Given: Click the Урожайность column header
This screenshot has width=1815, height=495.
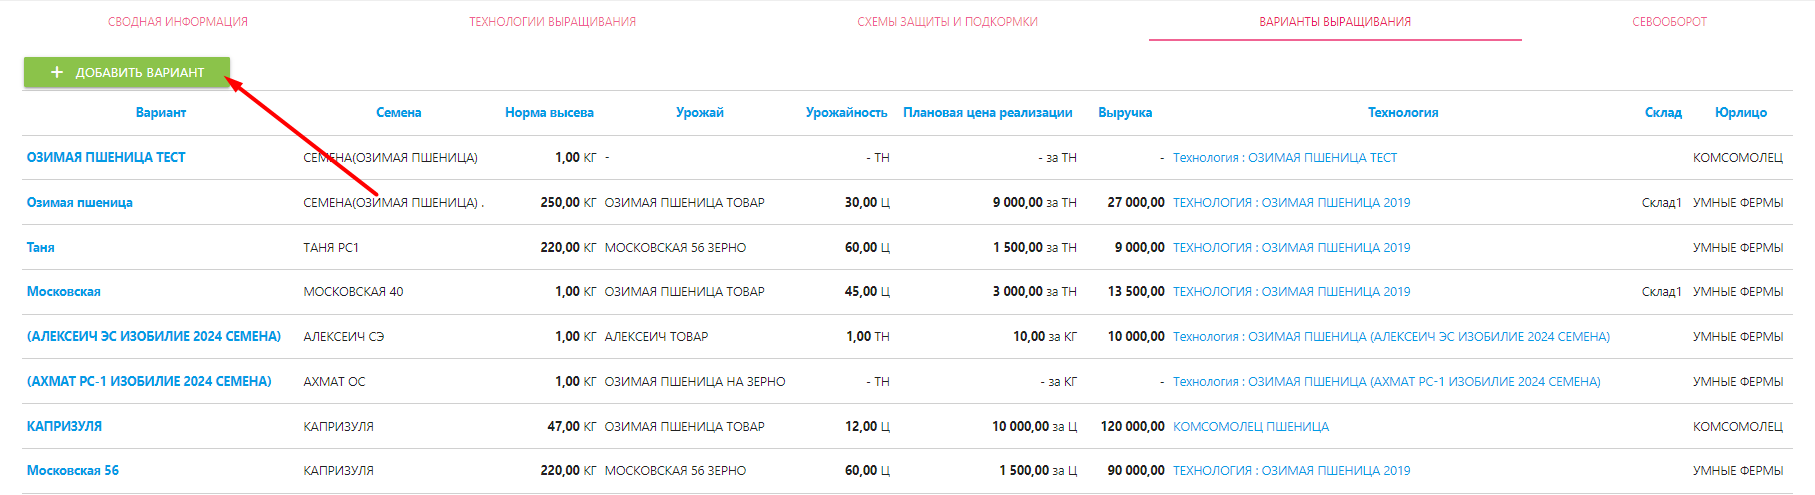Looking at the screenshot, I should tap(846, 113).
